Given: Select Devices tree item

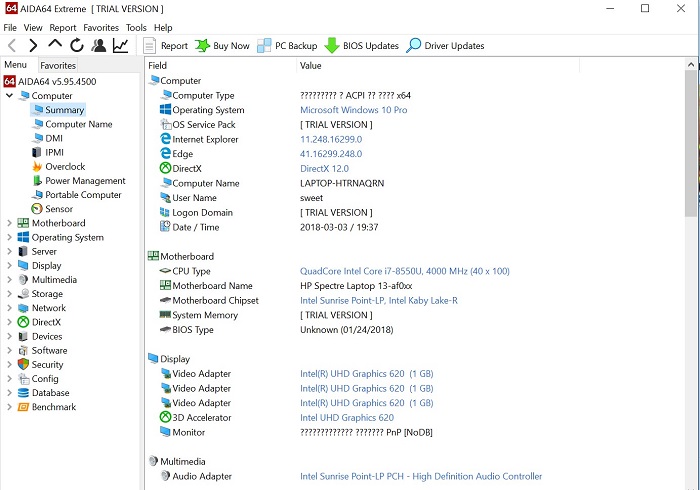Looking at the screenshot, I should coord(40,336).
